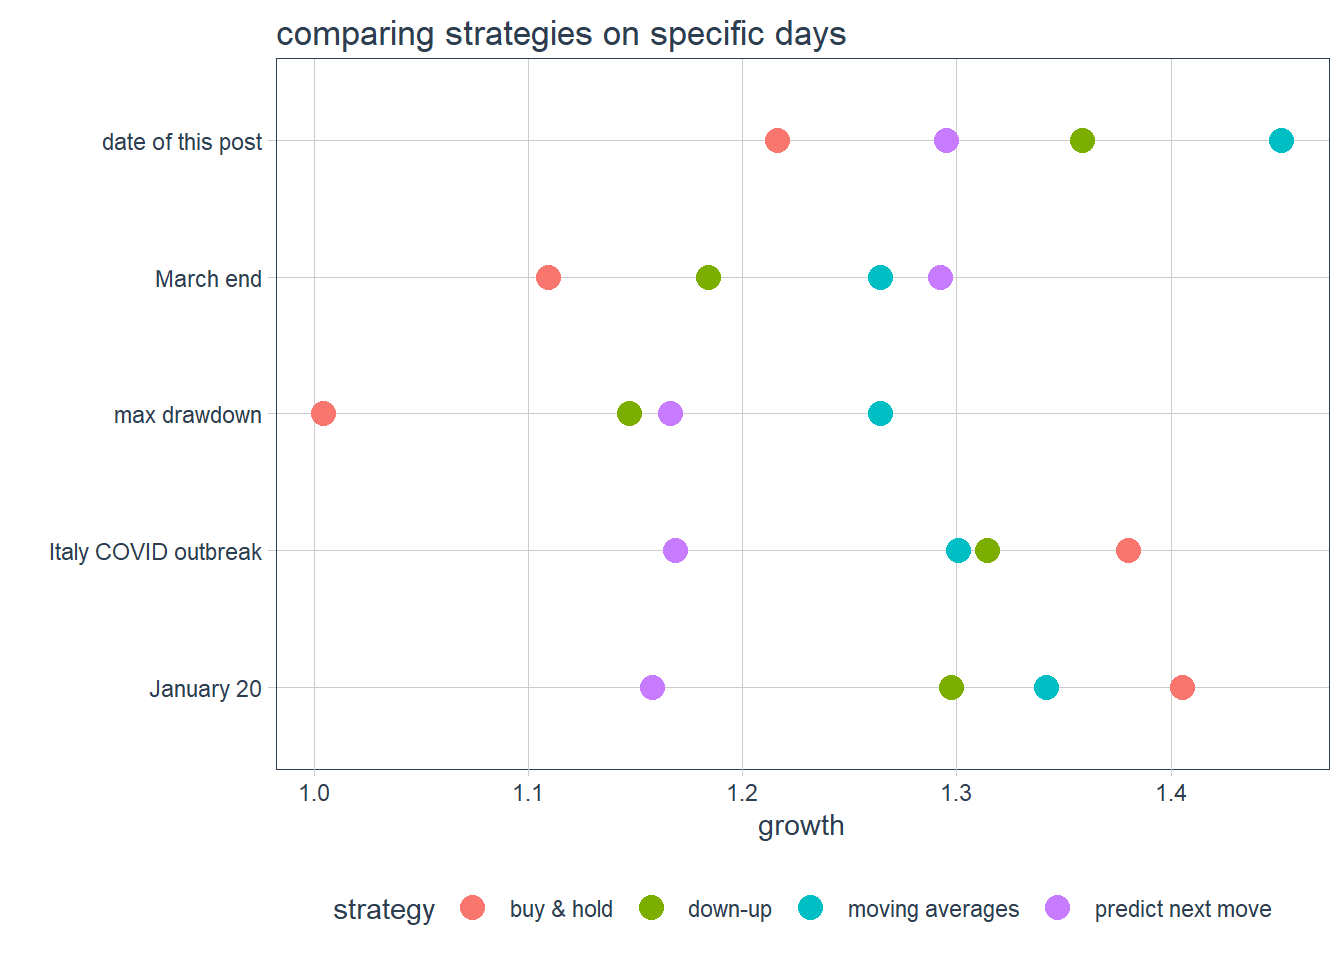Click the down-up green legend swatch
1344x960 pixels.
coord(651,908)
